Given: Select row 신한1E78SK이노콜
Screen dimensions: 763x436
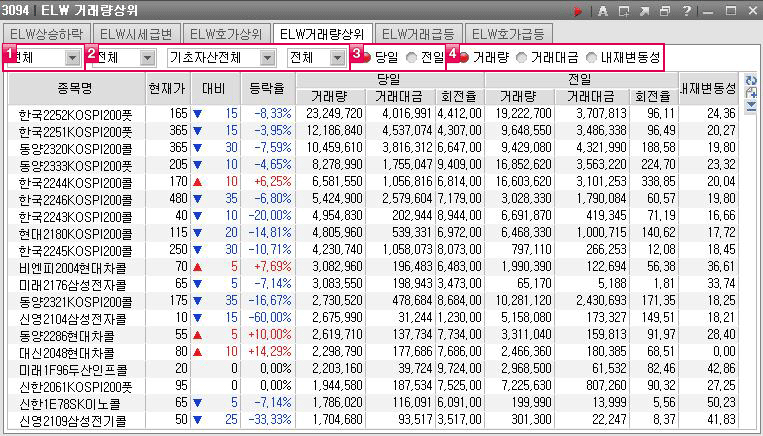Looking at the screenshot, I should tap(373, 403).
